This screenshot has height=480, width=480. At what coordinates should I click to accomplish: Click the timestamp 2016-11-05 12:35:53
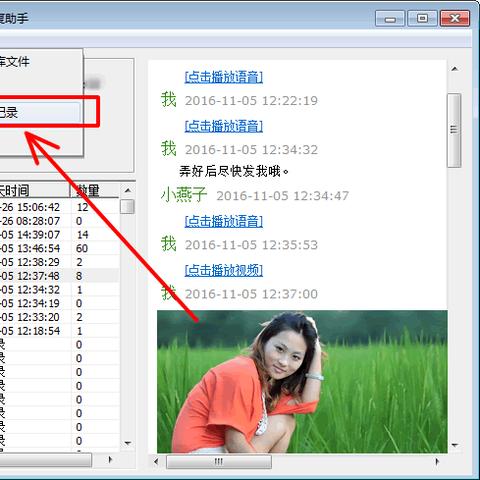(x=251, y=245)
